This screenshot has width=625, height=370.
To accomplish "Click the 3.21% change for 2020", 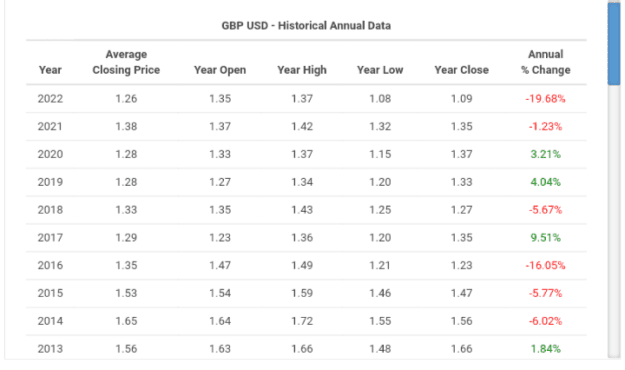I will point(546,154).
